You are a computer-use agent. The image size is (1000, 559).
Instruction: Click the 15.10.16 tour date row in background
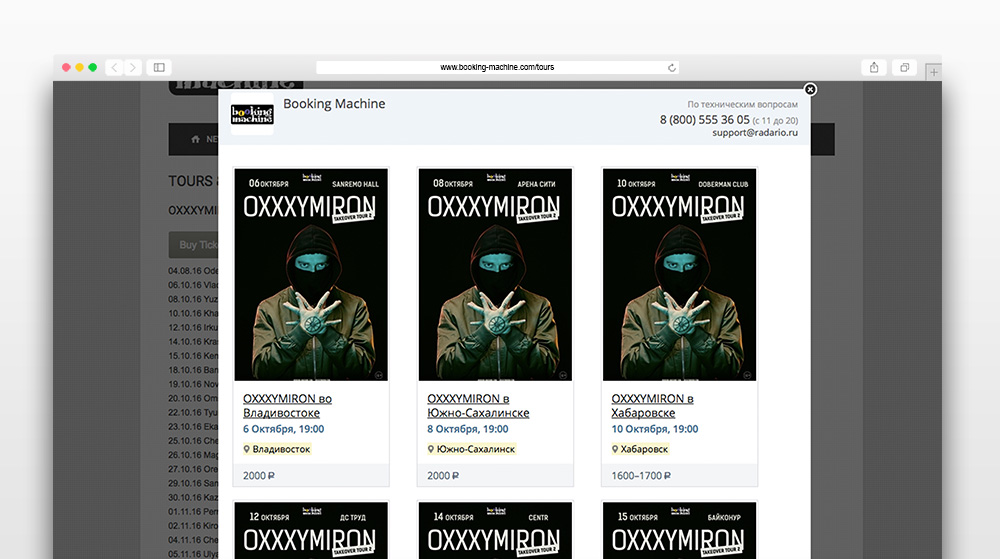(193, 356)
